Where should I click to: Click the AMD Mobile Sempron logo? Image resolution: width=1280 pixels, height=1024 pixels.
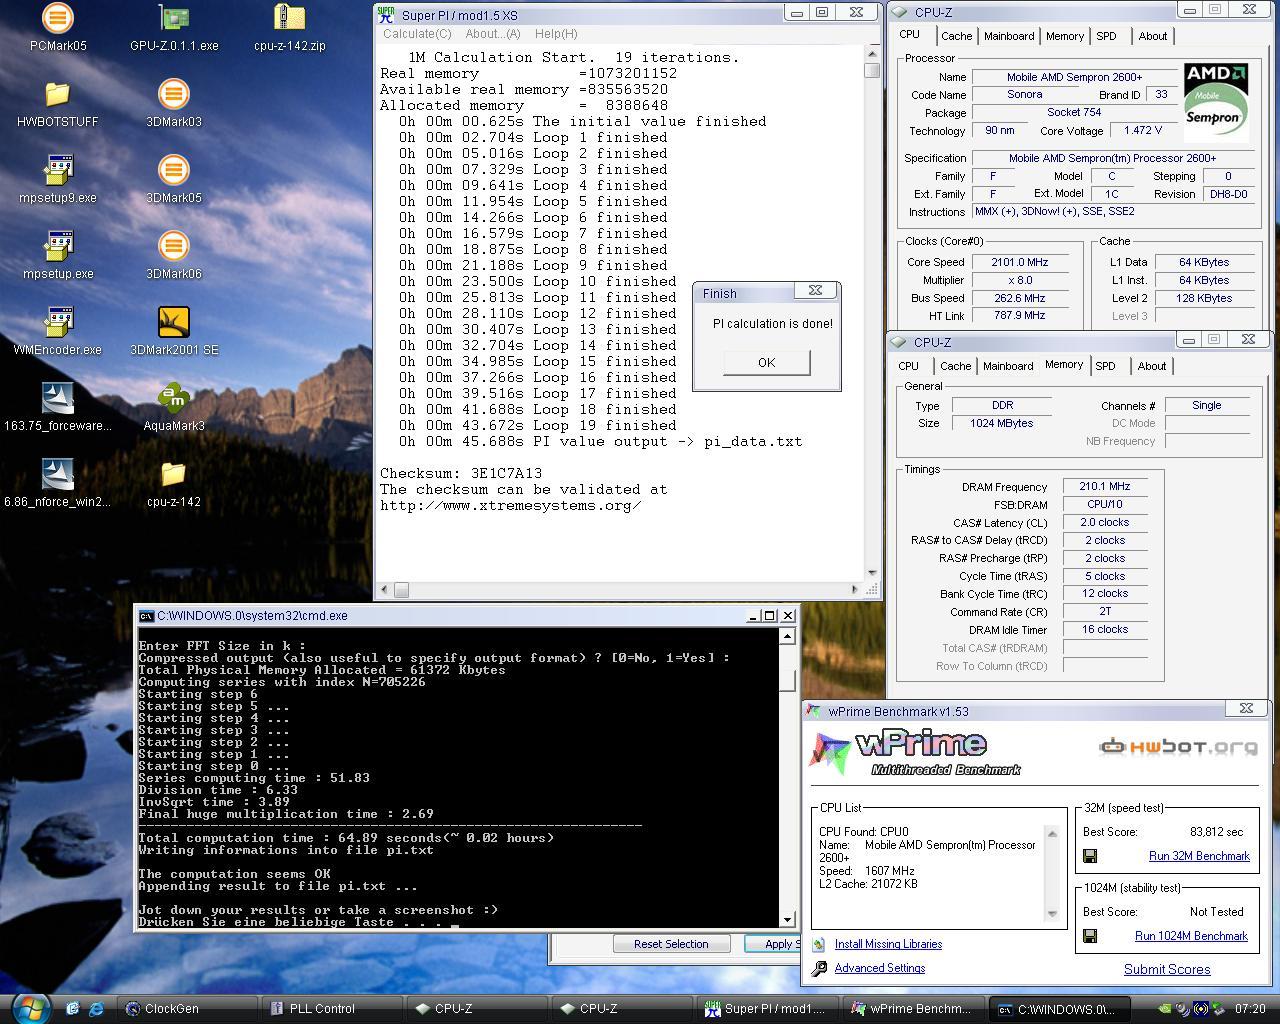[1216, 102]
